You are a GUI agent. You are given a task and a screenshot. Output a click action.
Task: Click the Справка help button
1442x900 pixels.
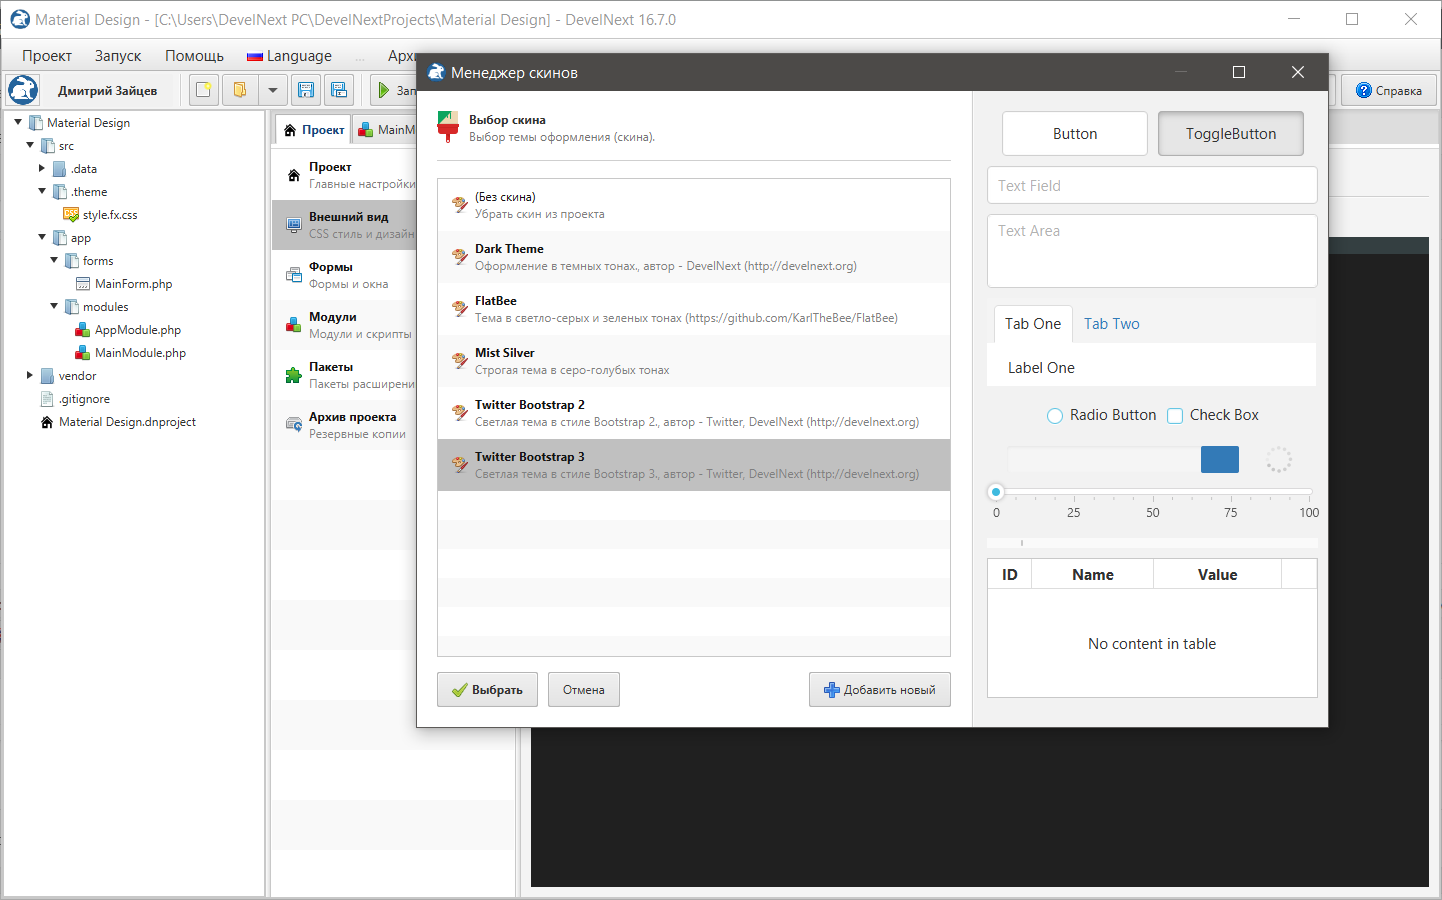(x=1388, y=90)
